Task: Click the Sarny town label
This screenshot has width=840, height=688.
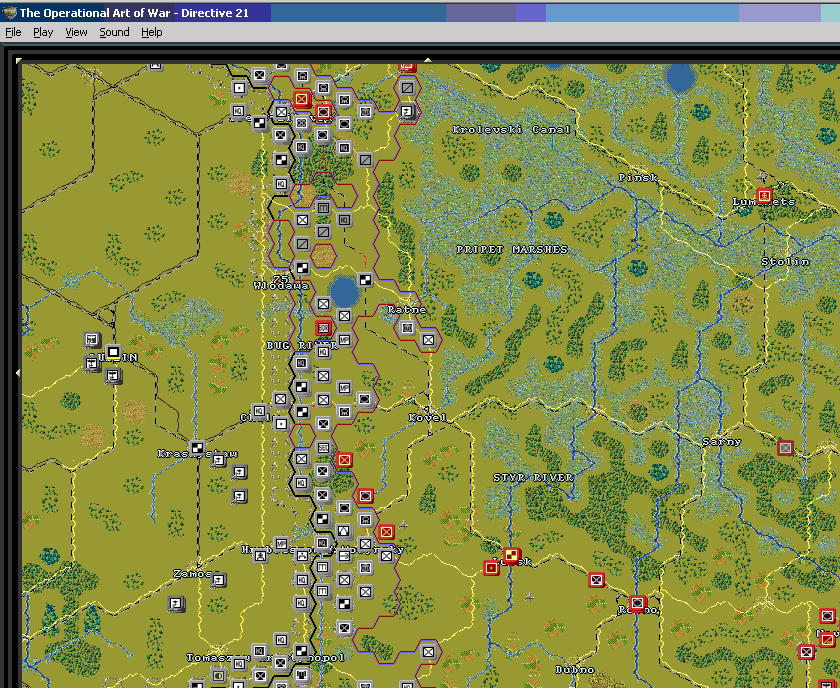Action: [722, 442]
